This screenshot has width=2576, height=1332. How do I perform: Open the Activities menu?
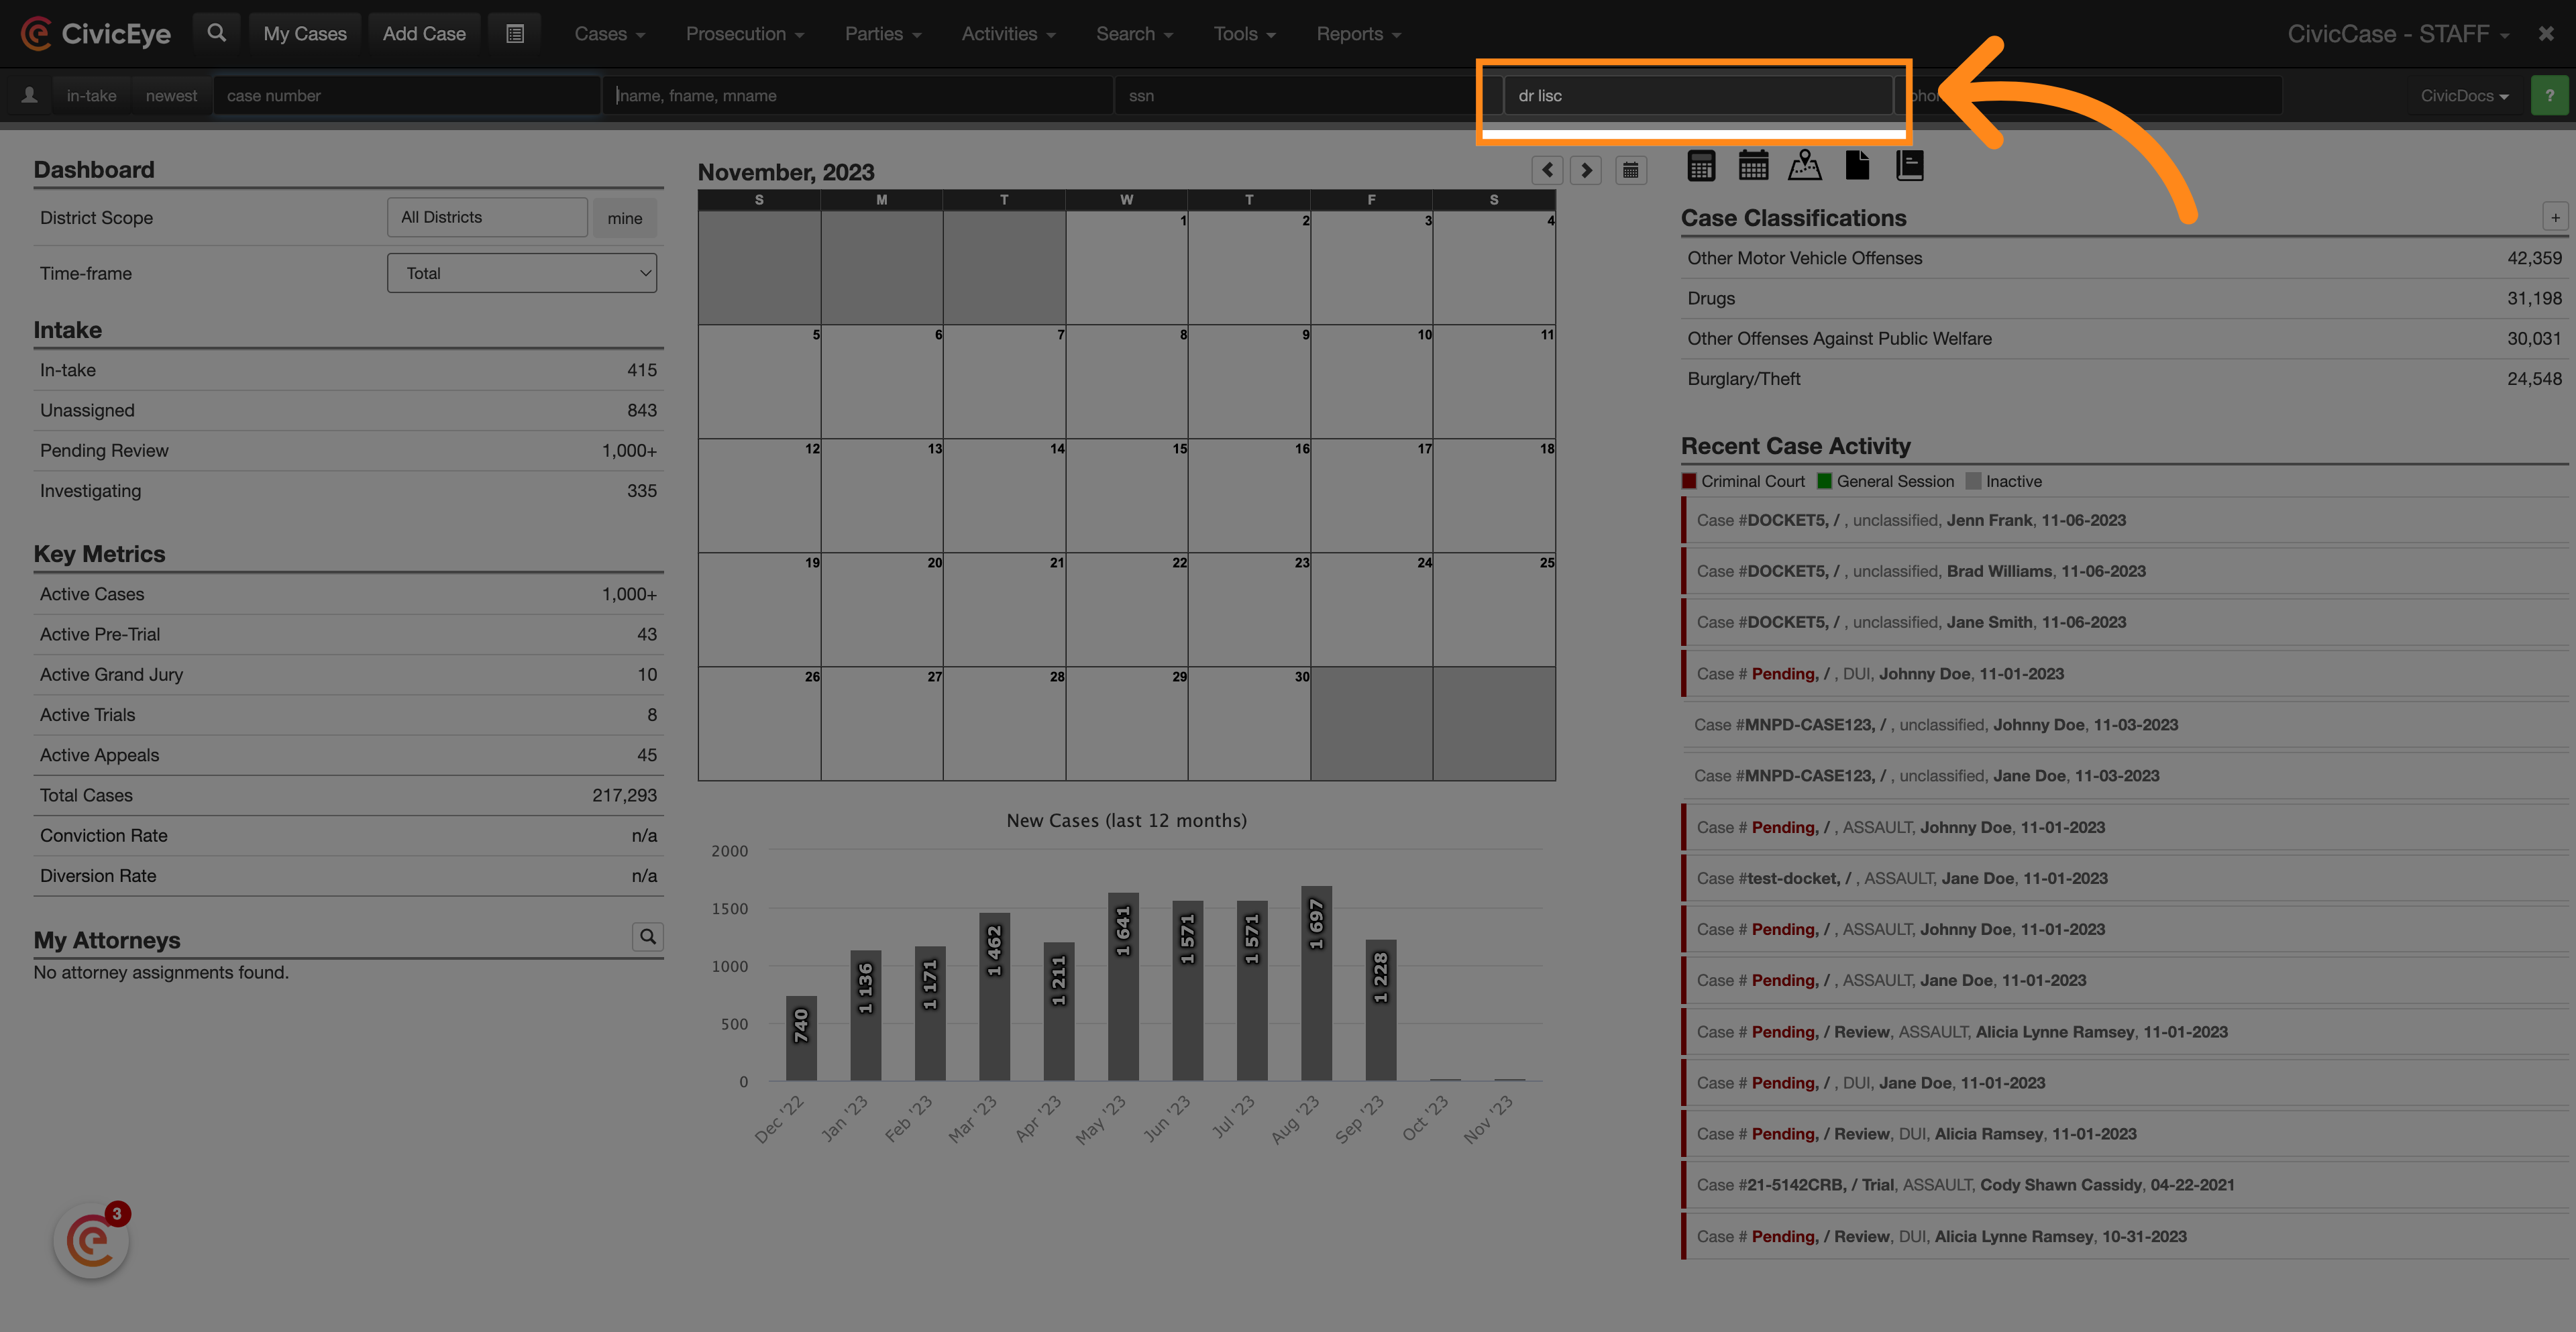1008,34
